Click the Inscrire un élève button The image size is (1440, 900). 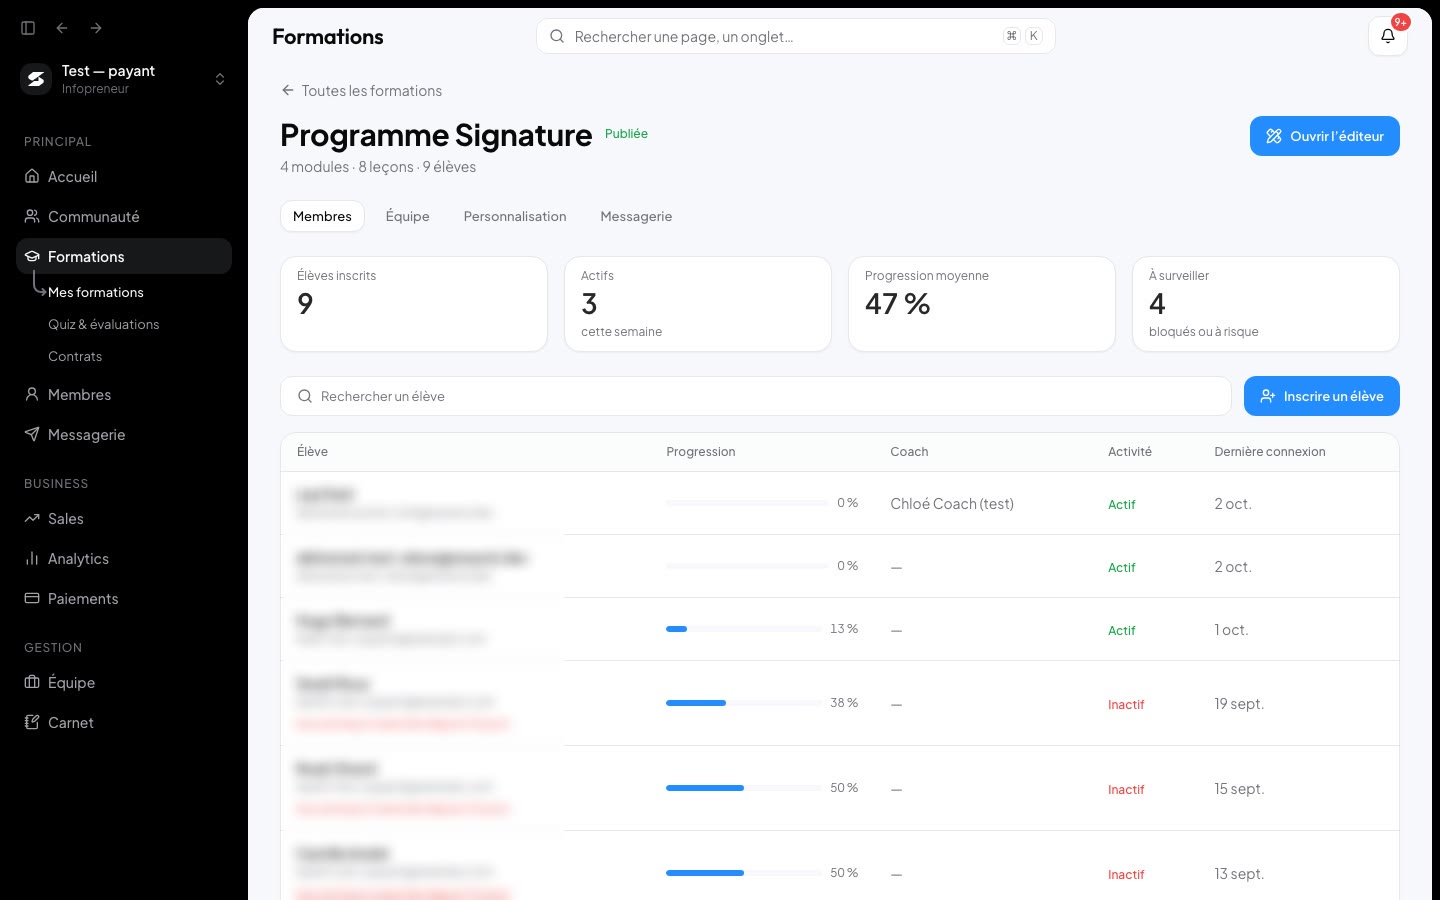1322,396
